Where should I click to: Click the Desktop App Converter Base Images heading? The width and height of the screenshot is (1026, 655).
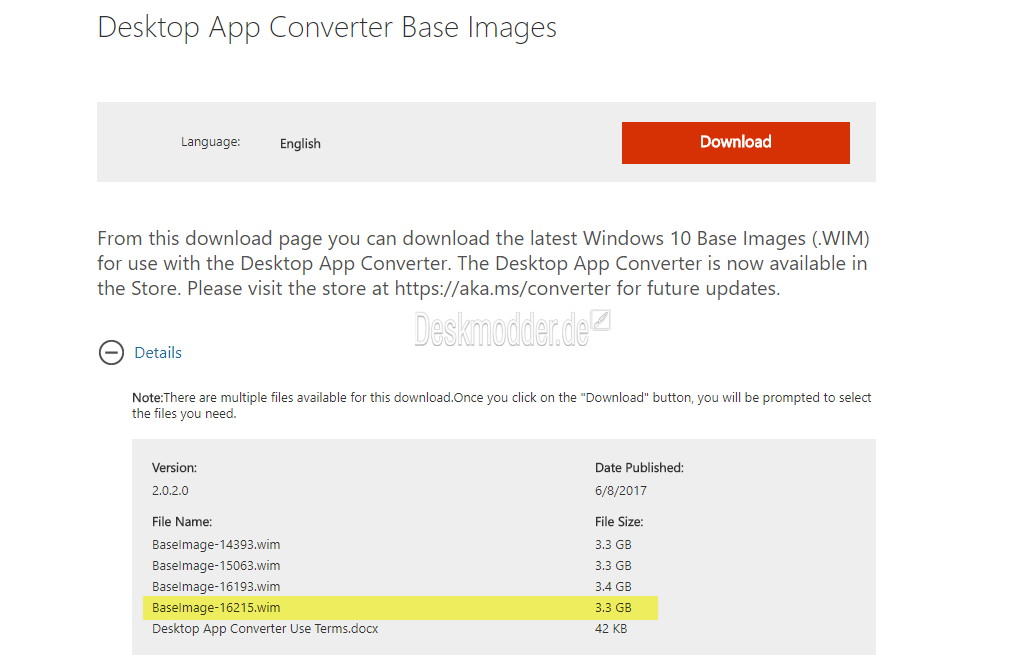pyautogui.click(x=327, y=27)
